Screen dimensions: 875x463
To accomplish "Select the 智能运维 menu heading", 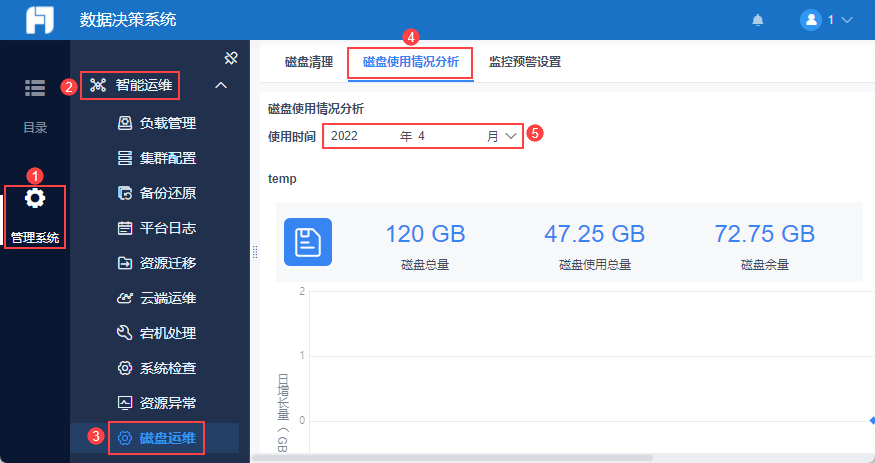I will 144,85.
